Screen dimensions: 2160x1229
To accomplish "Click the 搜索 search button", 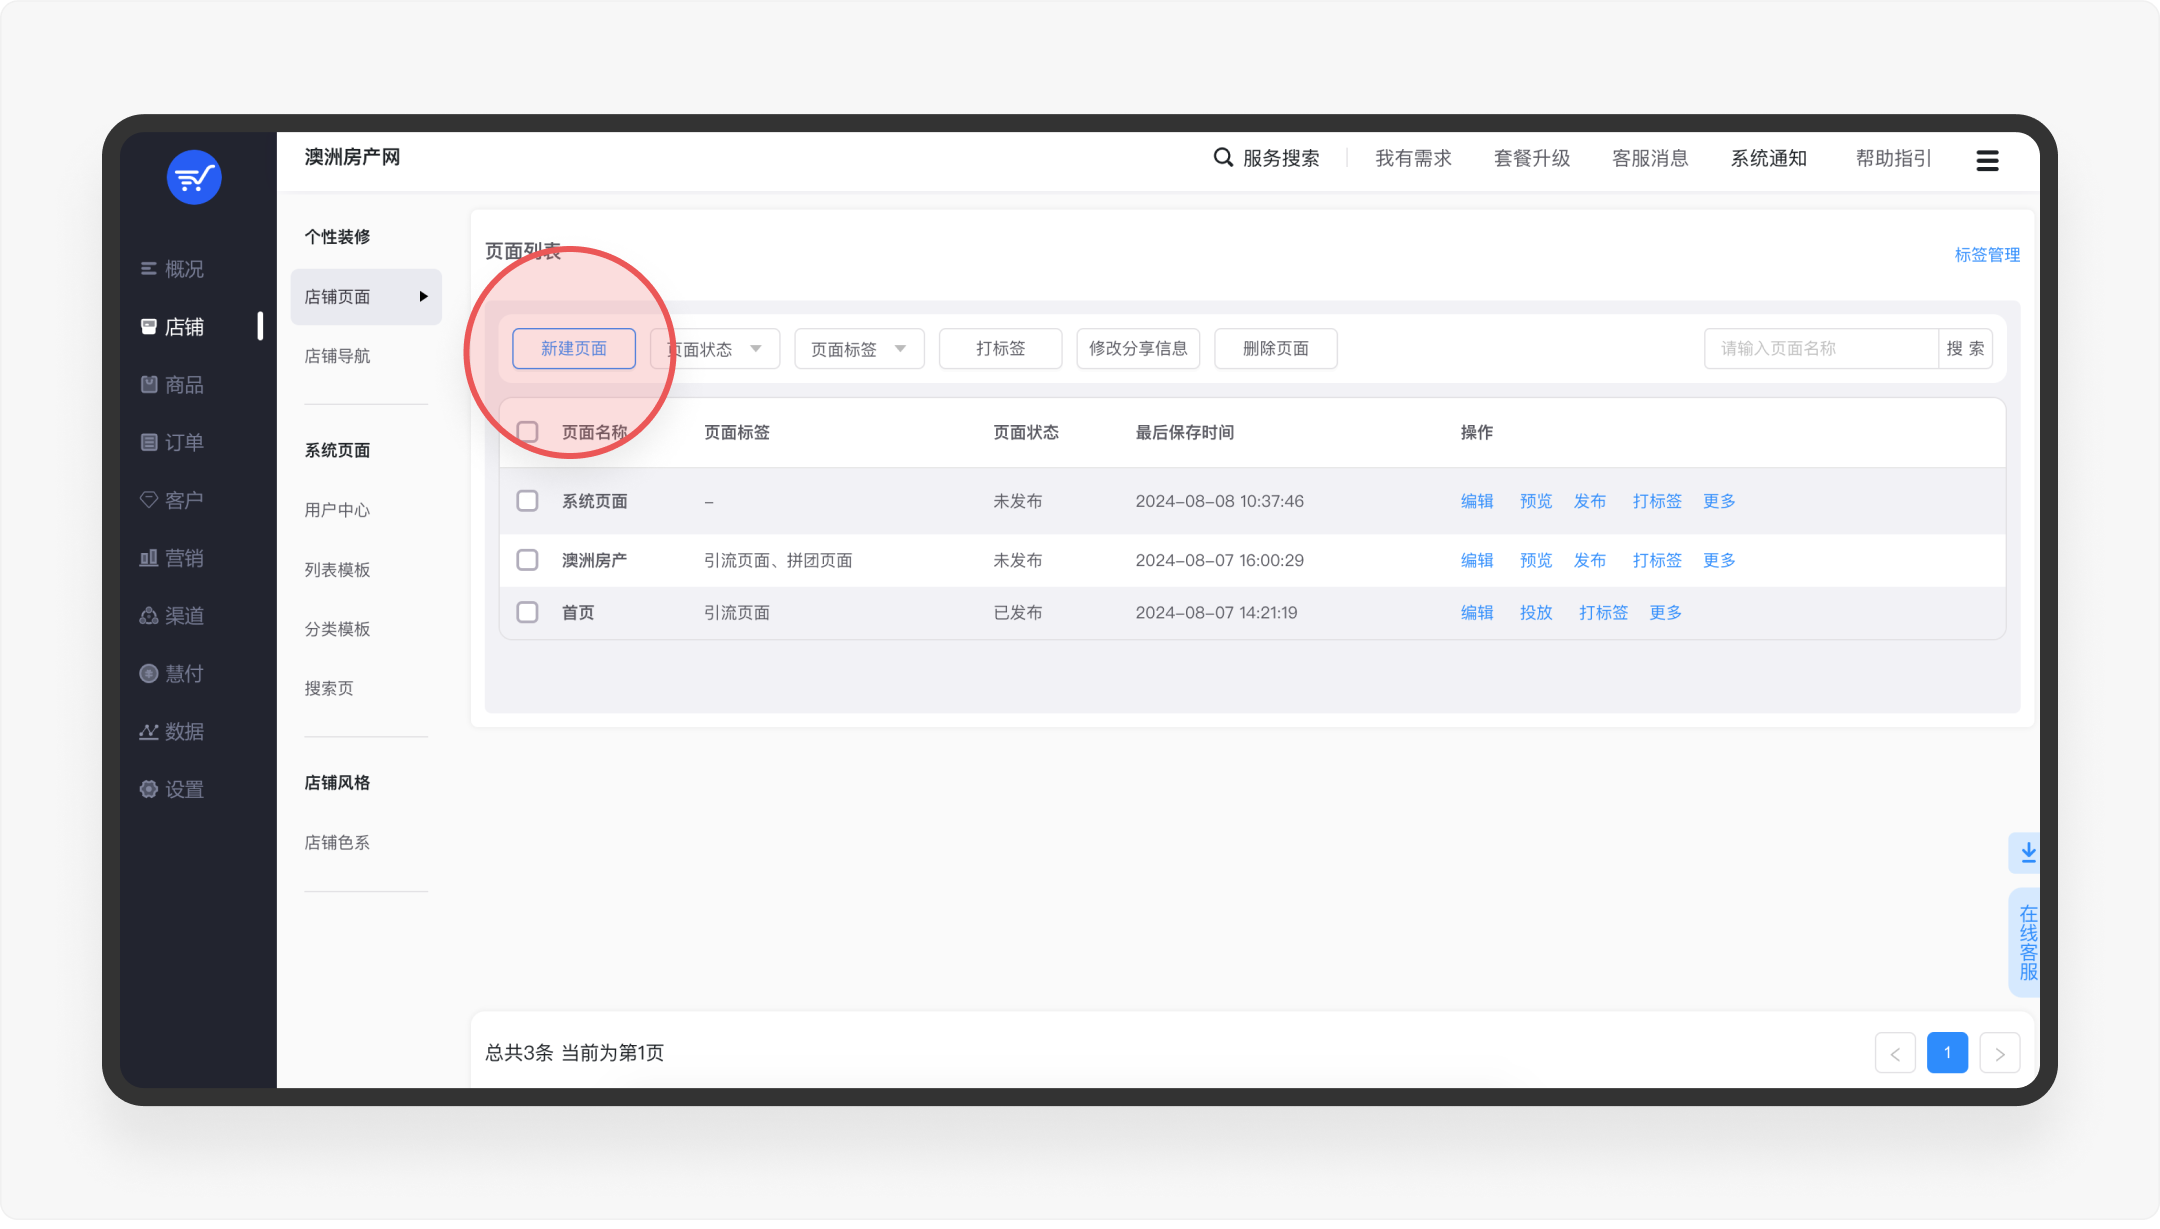I will [x=1965, y=349].
